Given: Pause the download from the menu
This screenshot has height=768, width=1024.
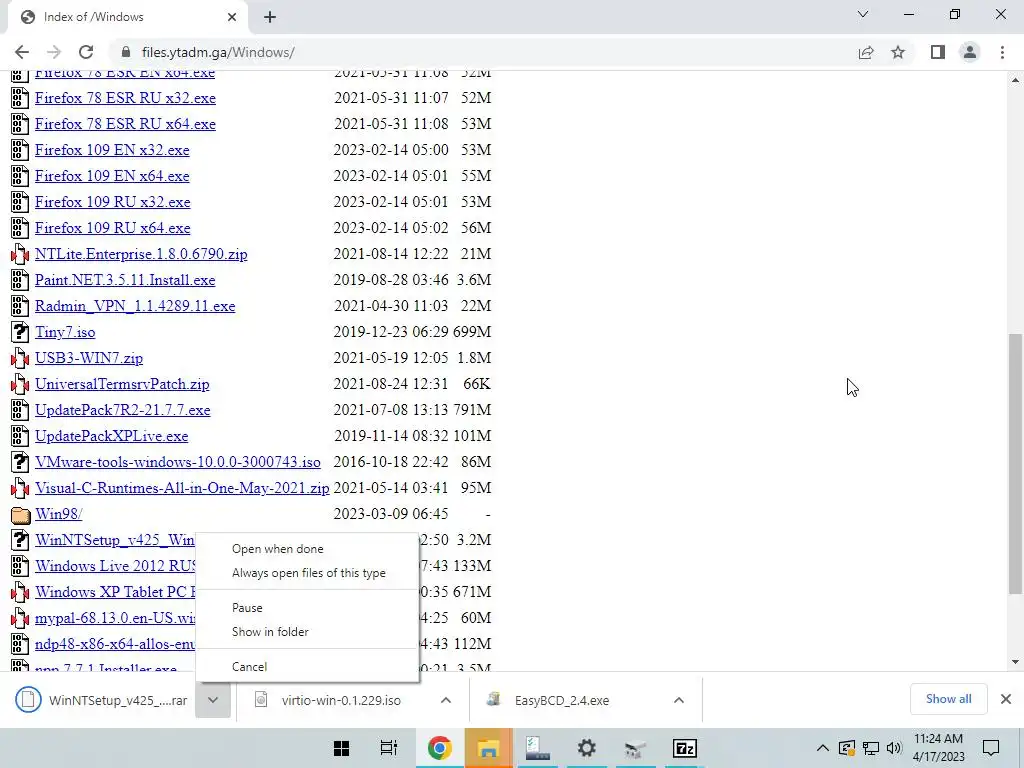Looking at the screenshot, I should (247, 608).
